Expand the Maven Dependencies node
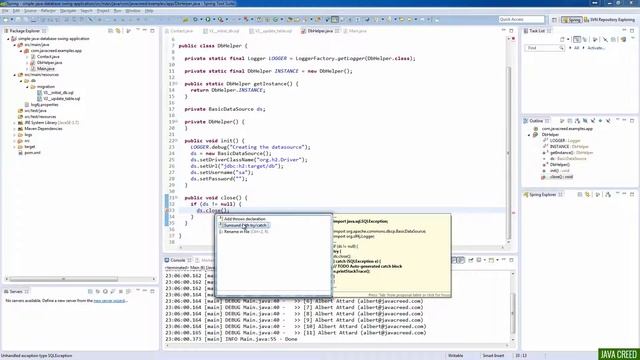 [15, 129]
